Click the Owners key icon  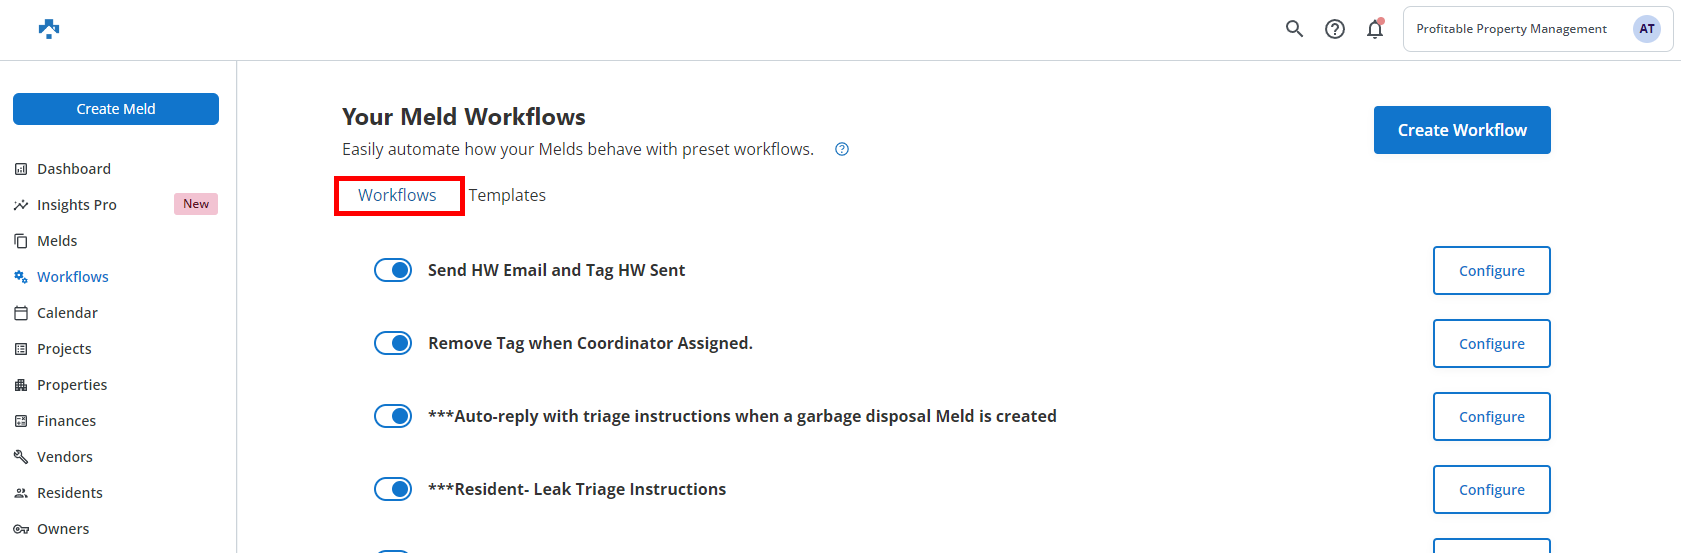pyautogui.click(x=21, y=529)
